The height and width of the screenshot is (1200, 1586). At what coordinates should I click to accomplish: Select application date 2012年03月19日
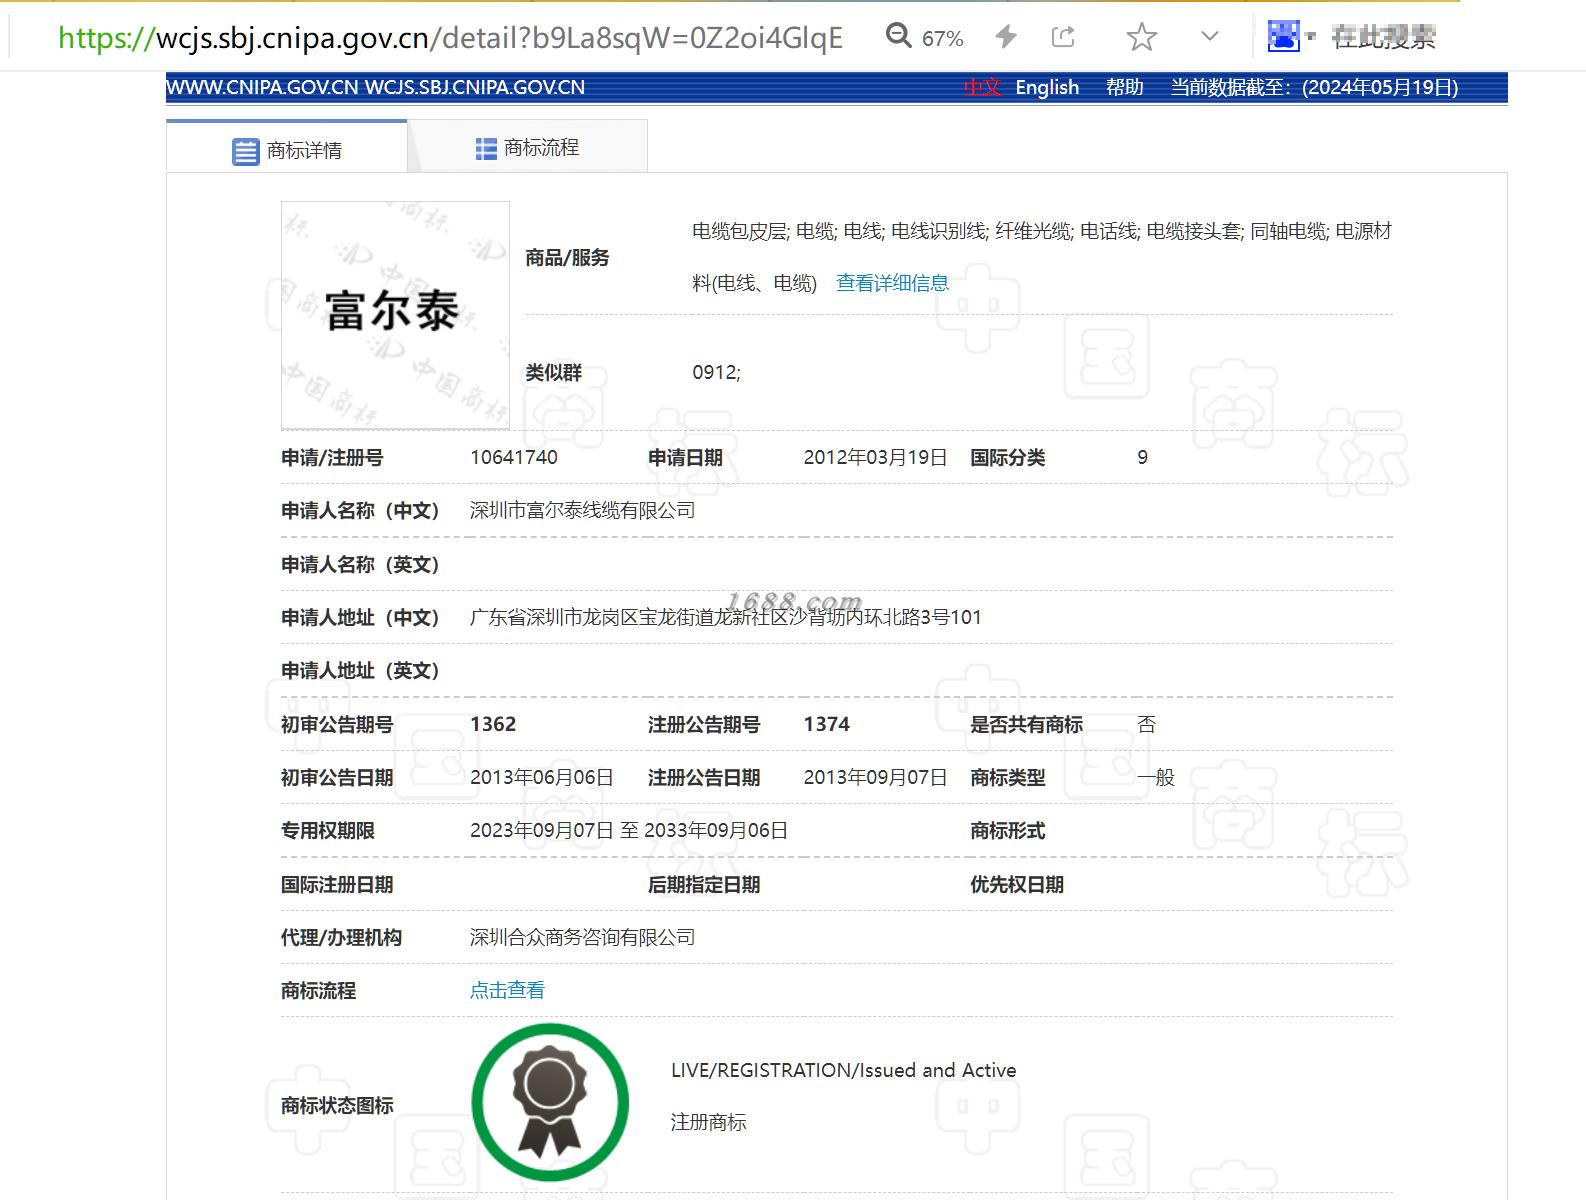875,457
